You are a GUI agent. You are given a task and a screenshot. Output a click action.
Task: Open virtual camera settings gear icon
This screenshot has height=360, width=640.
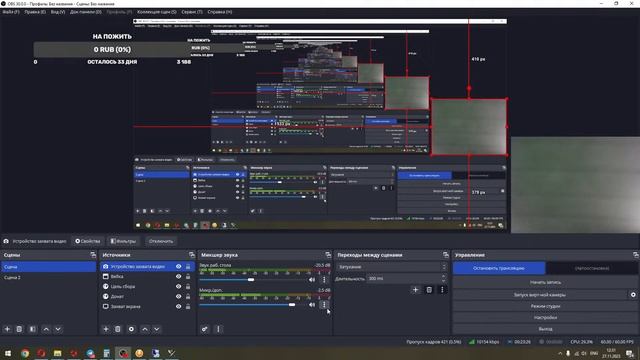[633, 294]
